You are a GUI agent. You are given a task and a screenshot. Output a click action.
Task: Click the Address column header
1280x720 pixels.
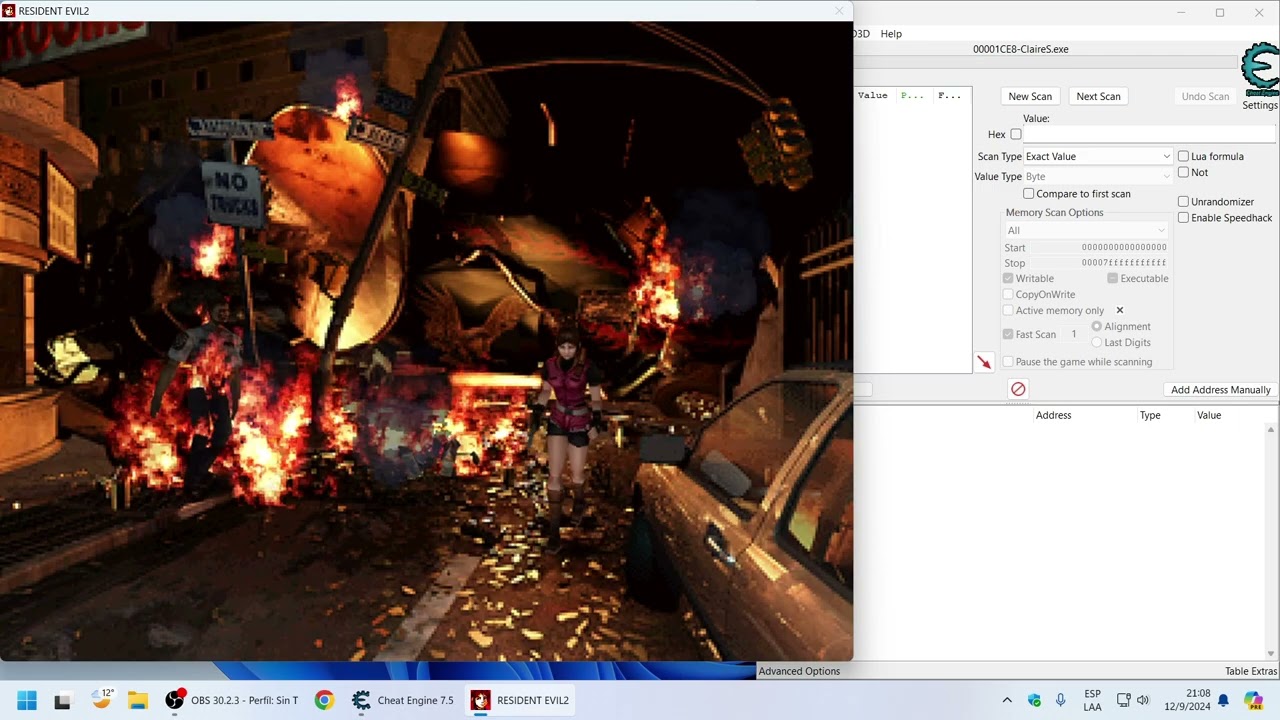1053,415
